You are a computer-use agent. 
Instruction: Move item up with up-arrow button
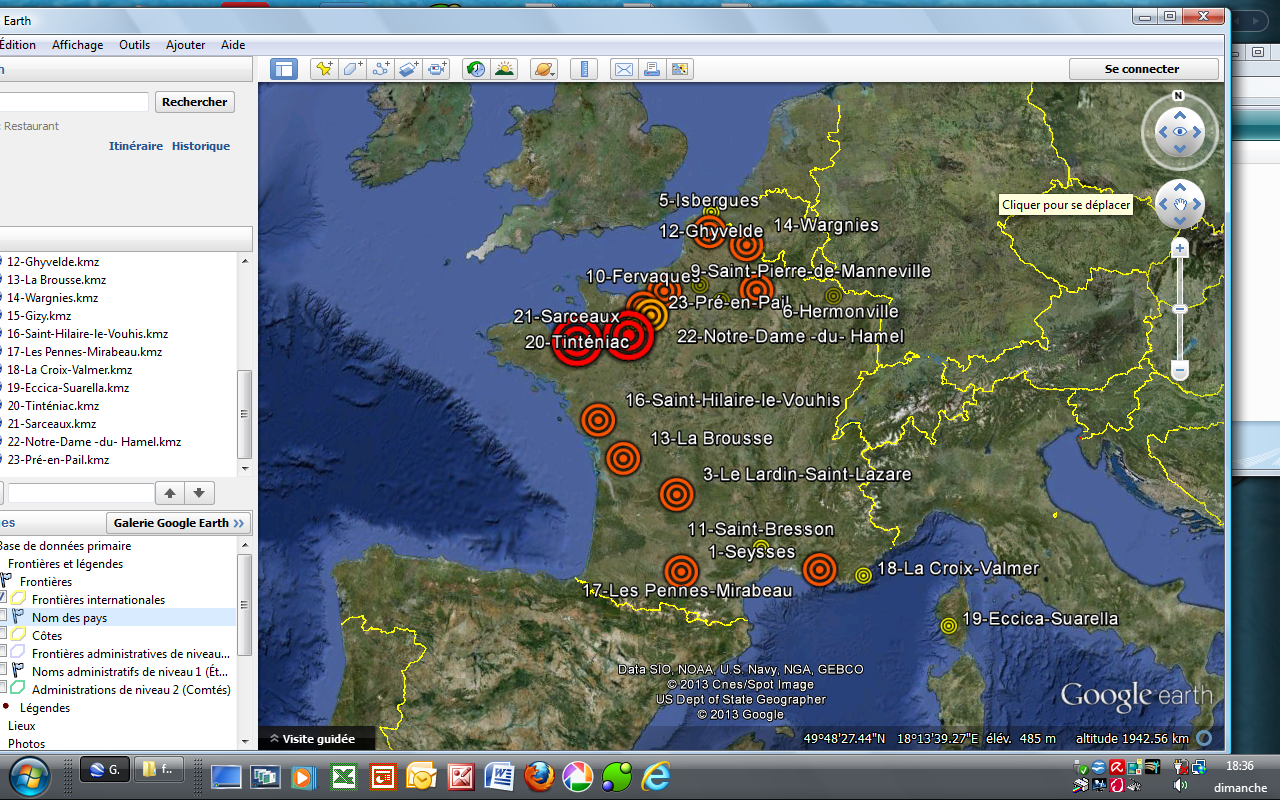(170, 493)
